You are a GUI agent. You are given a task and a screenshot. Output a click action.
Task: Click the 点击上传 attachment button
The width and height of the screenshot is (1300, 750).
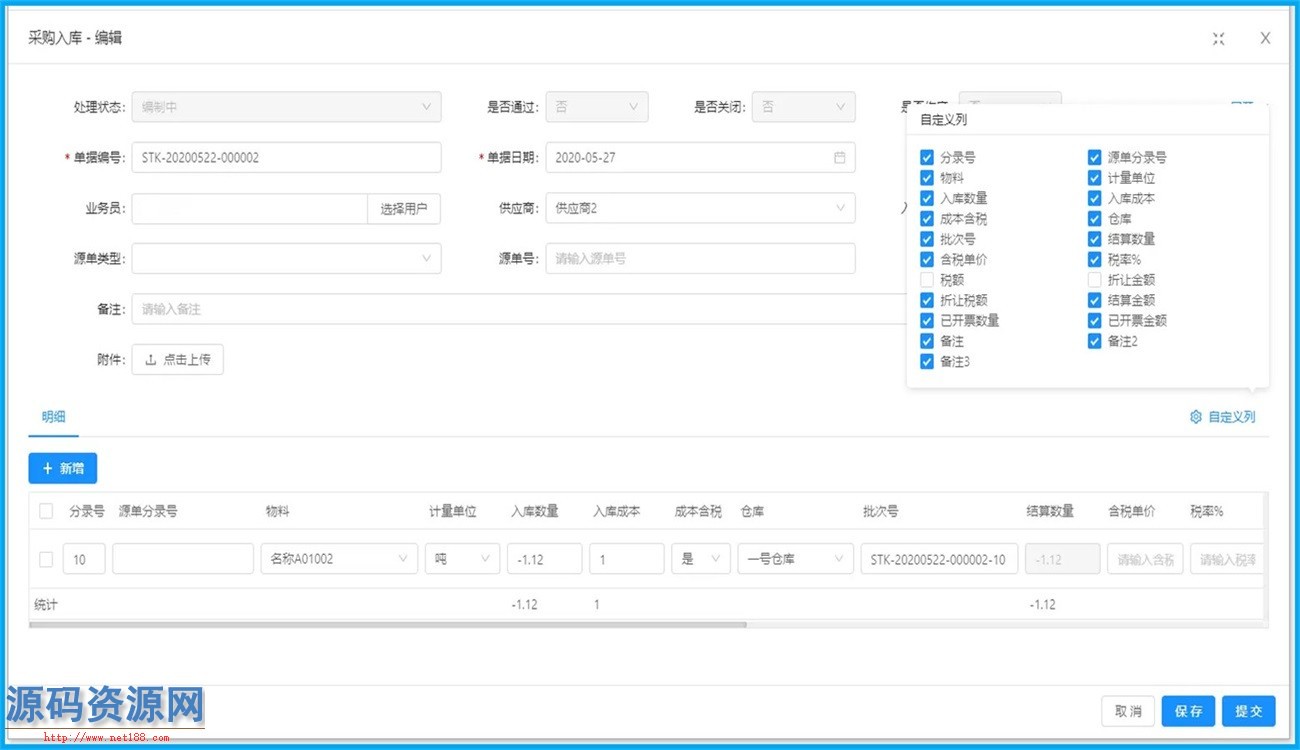(x=178, y=360)
